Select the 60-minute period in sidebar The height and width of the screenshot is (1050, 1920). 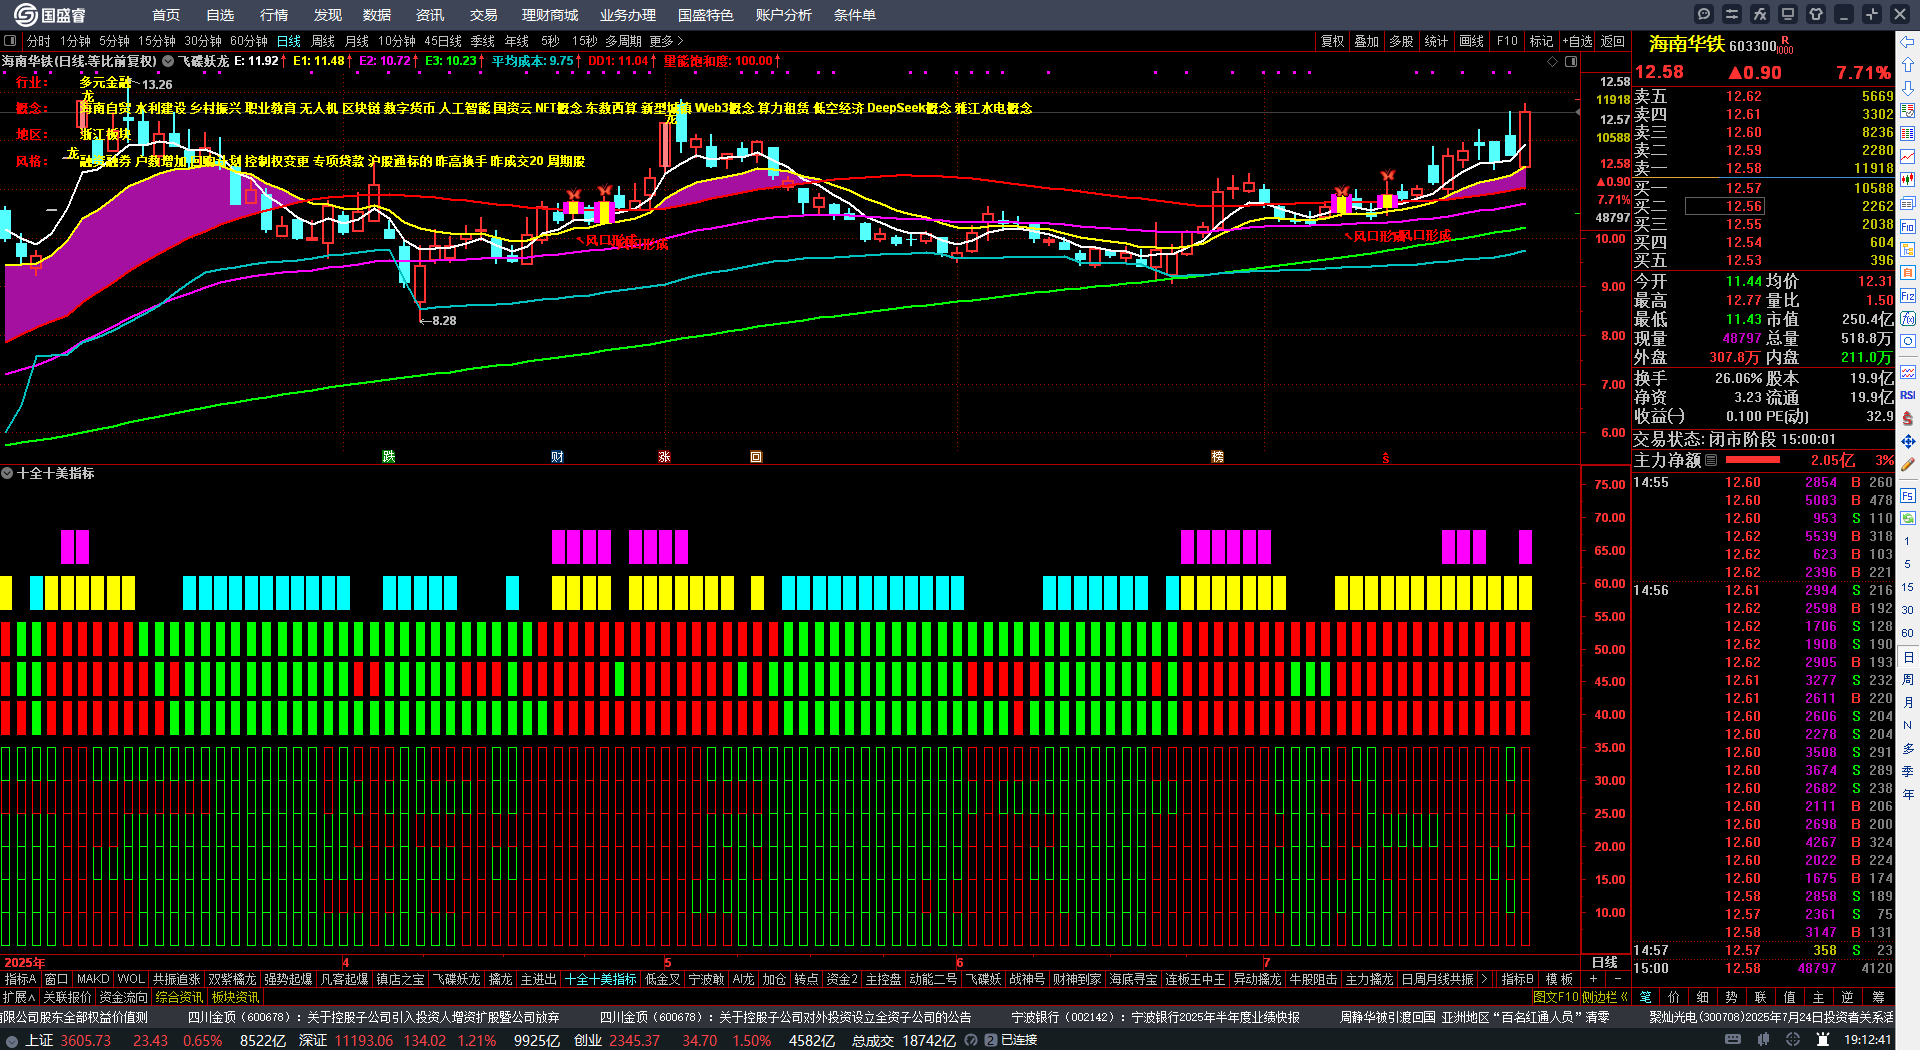1908,633
